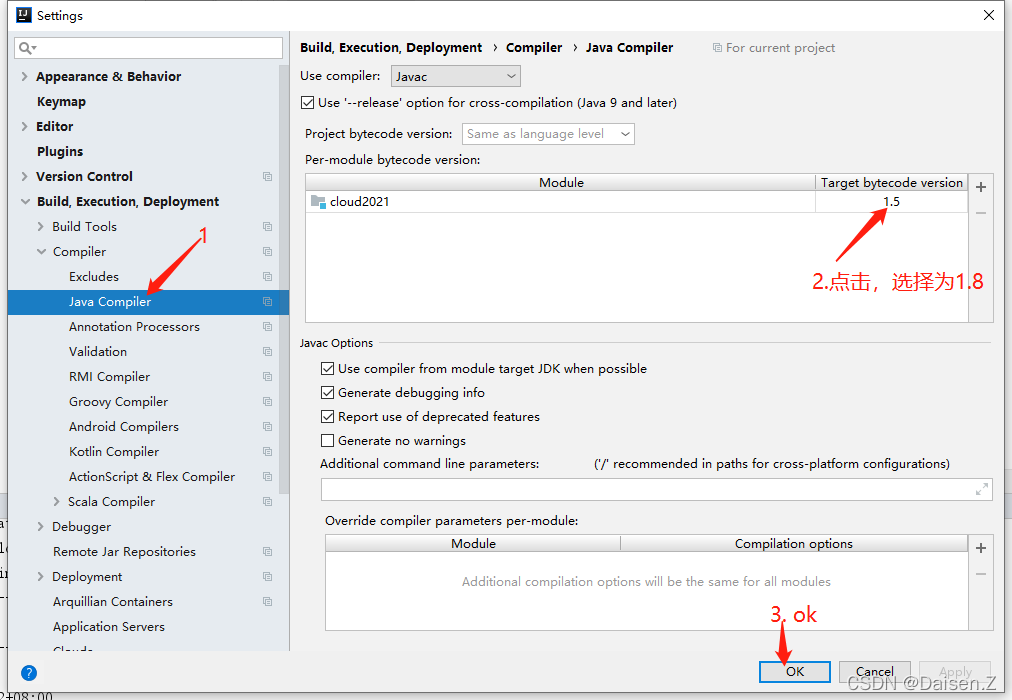Click the project-level icon beside Validation
Viewport: 1012px width, 700px height.
pos(267,352)
